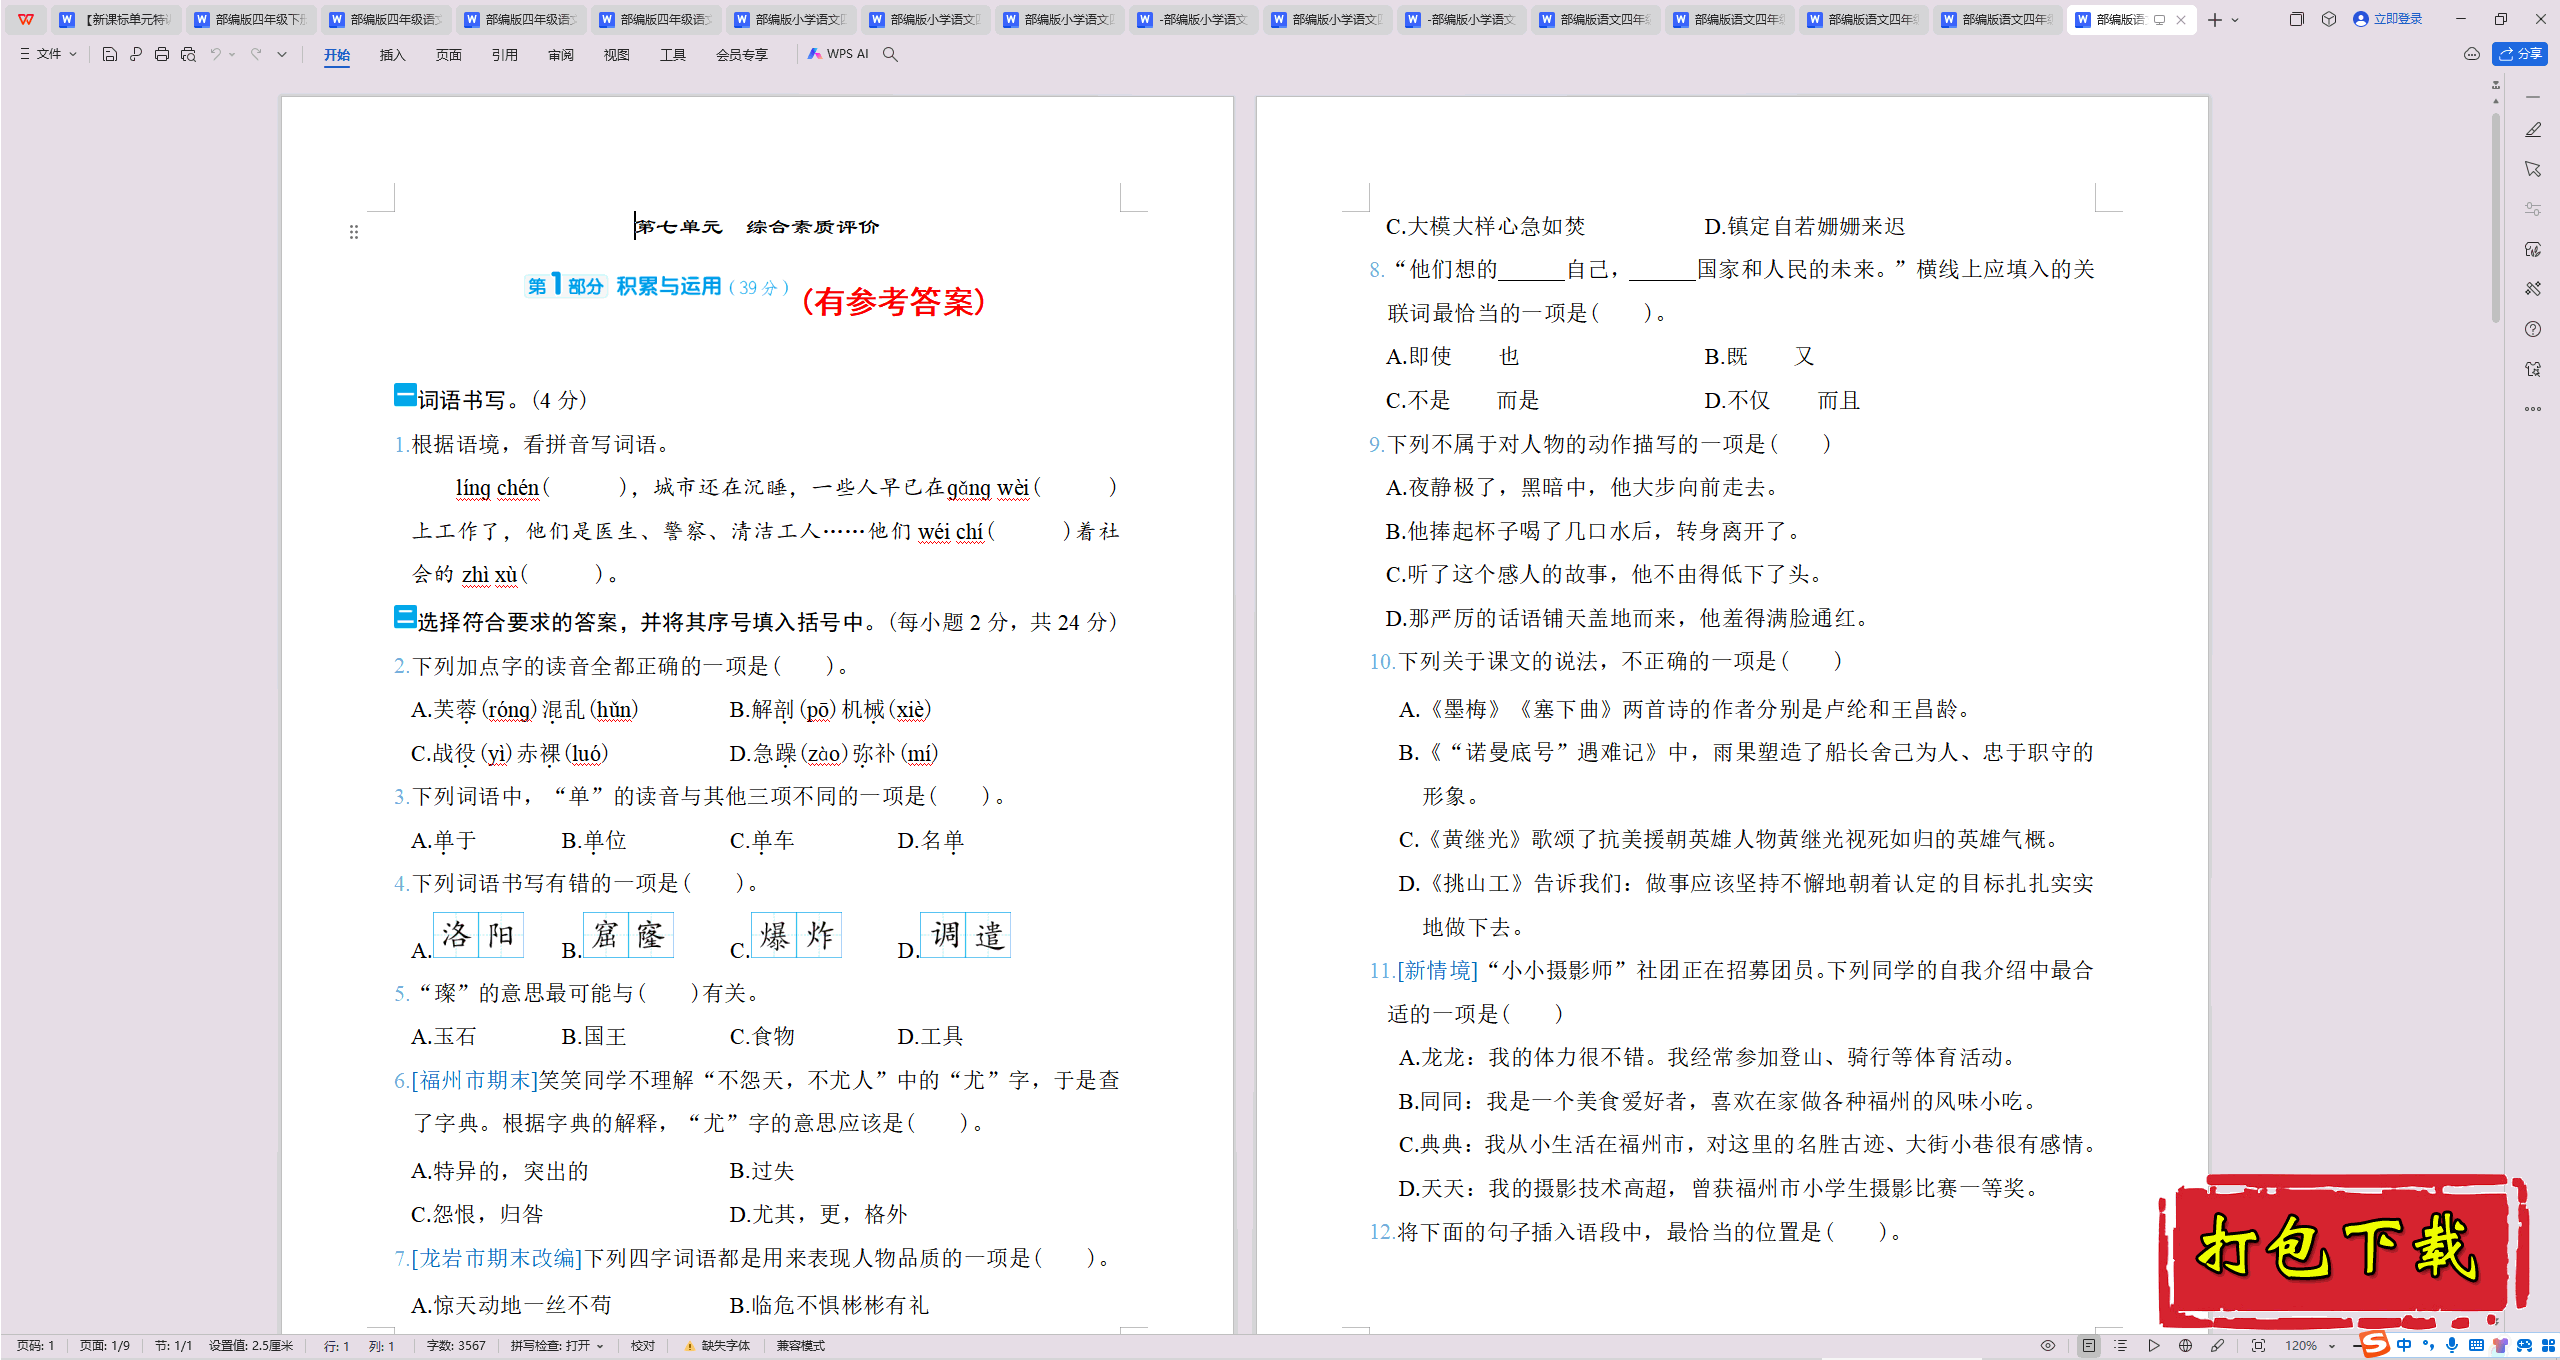Open the settings sliders icon in right sidebar
This screenshot has width=2560, height=1360.
pos(2533,209)
